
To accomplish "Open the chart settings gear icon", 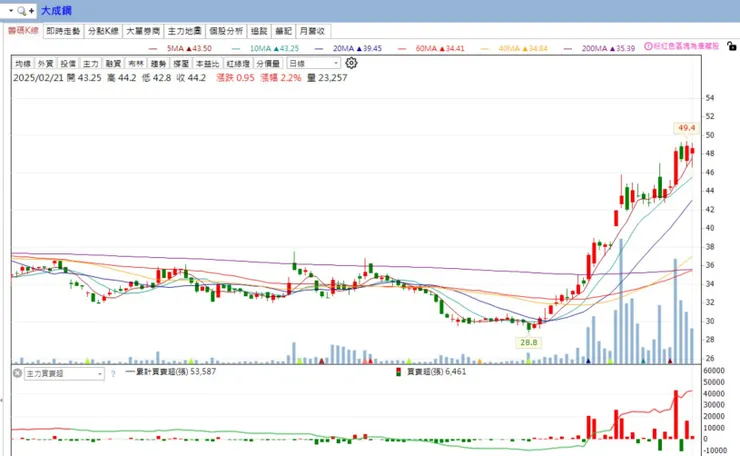I will tap(351, 63).
